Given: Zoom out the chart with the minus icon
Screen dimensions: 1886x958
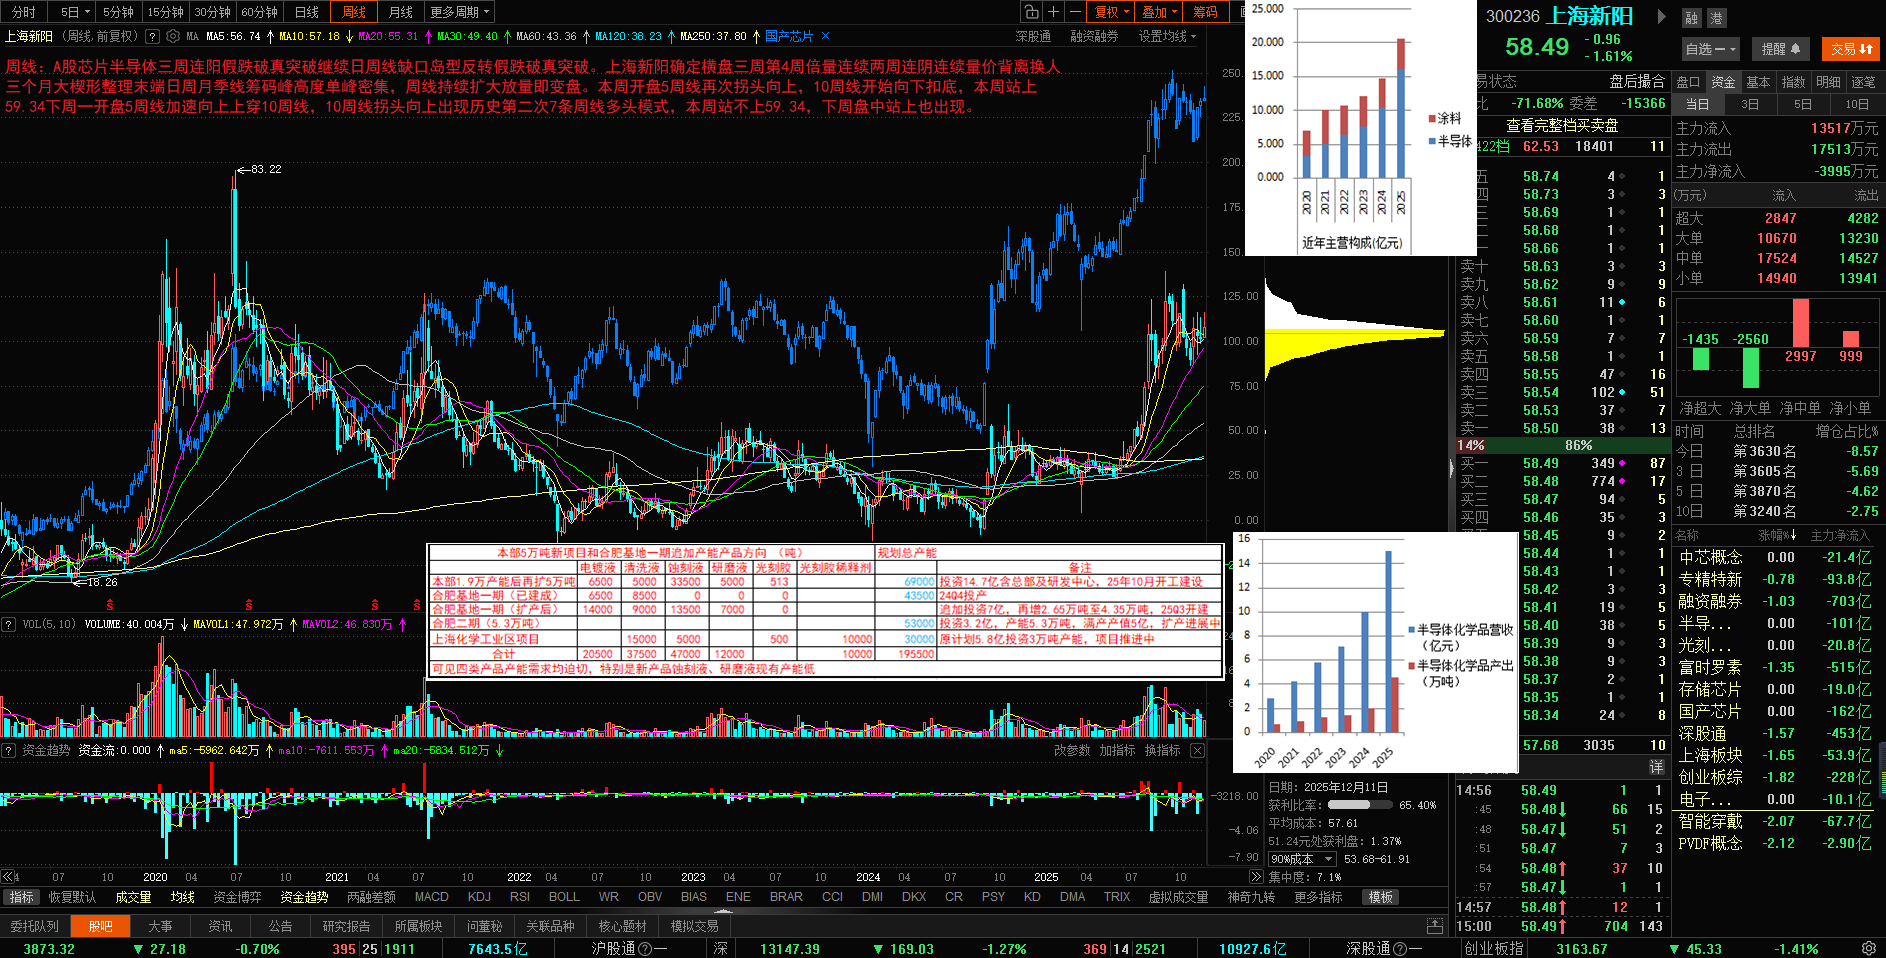Looking at the screenshot, I should point(1075,12).
